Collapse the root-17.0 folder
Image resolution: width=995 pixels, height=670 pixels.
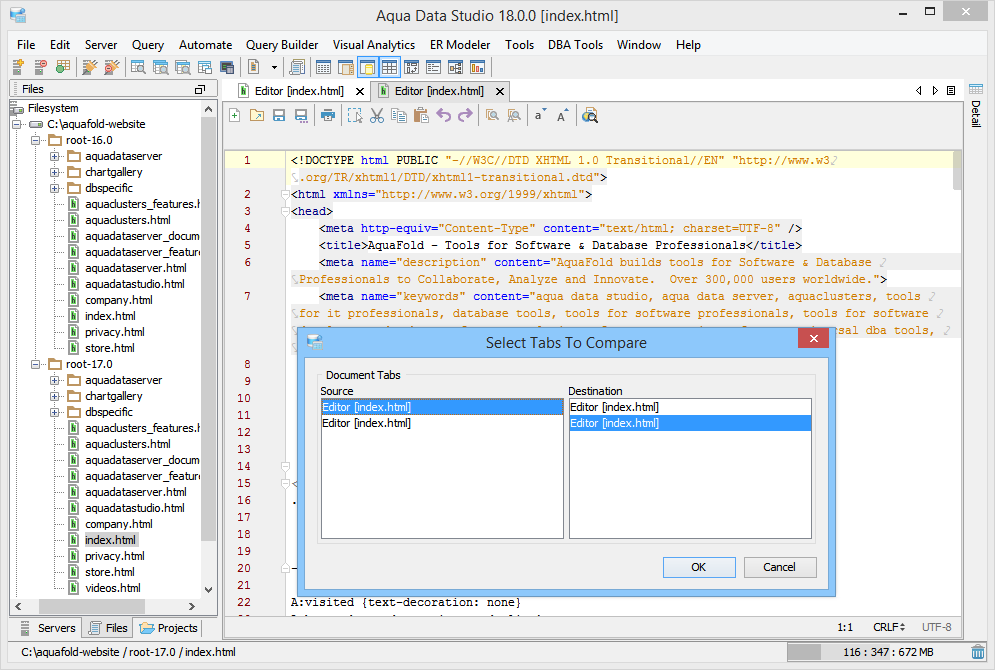(x=36, y=364)
